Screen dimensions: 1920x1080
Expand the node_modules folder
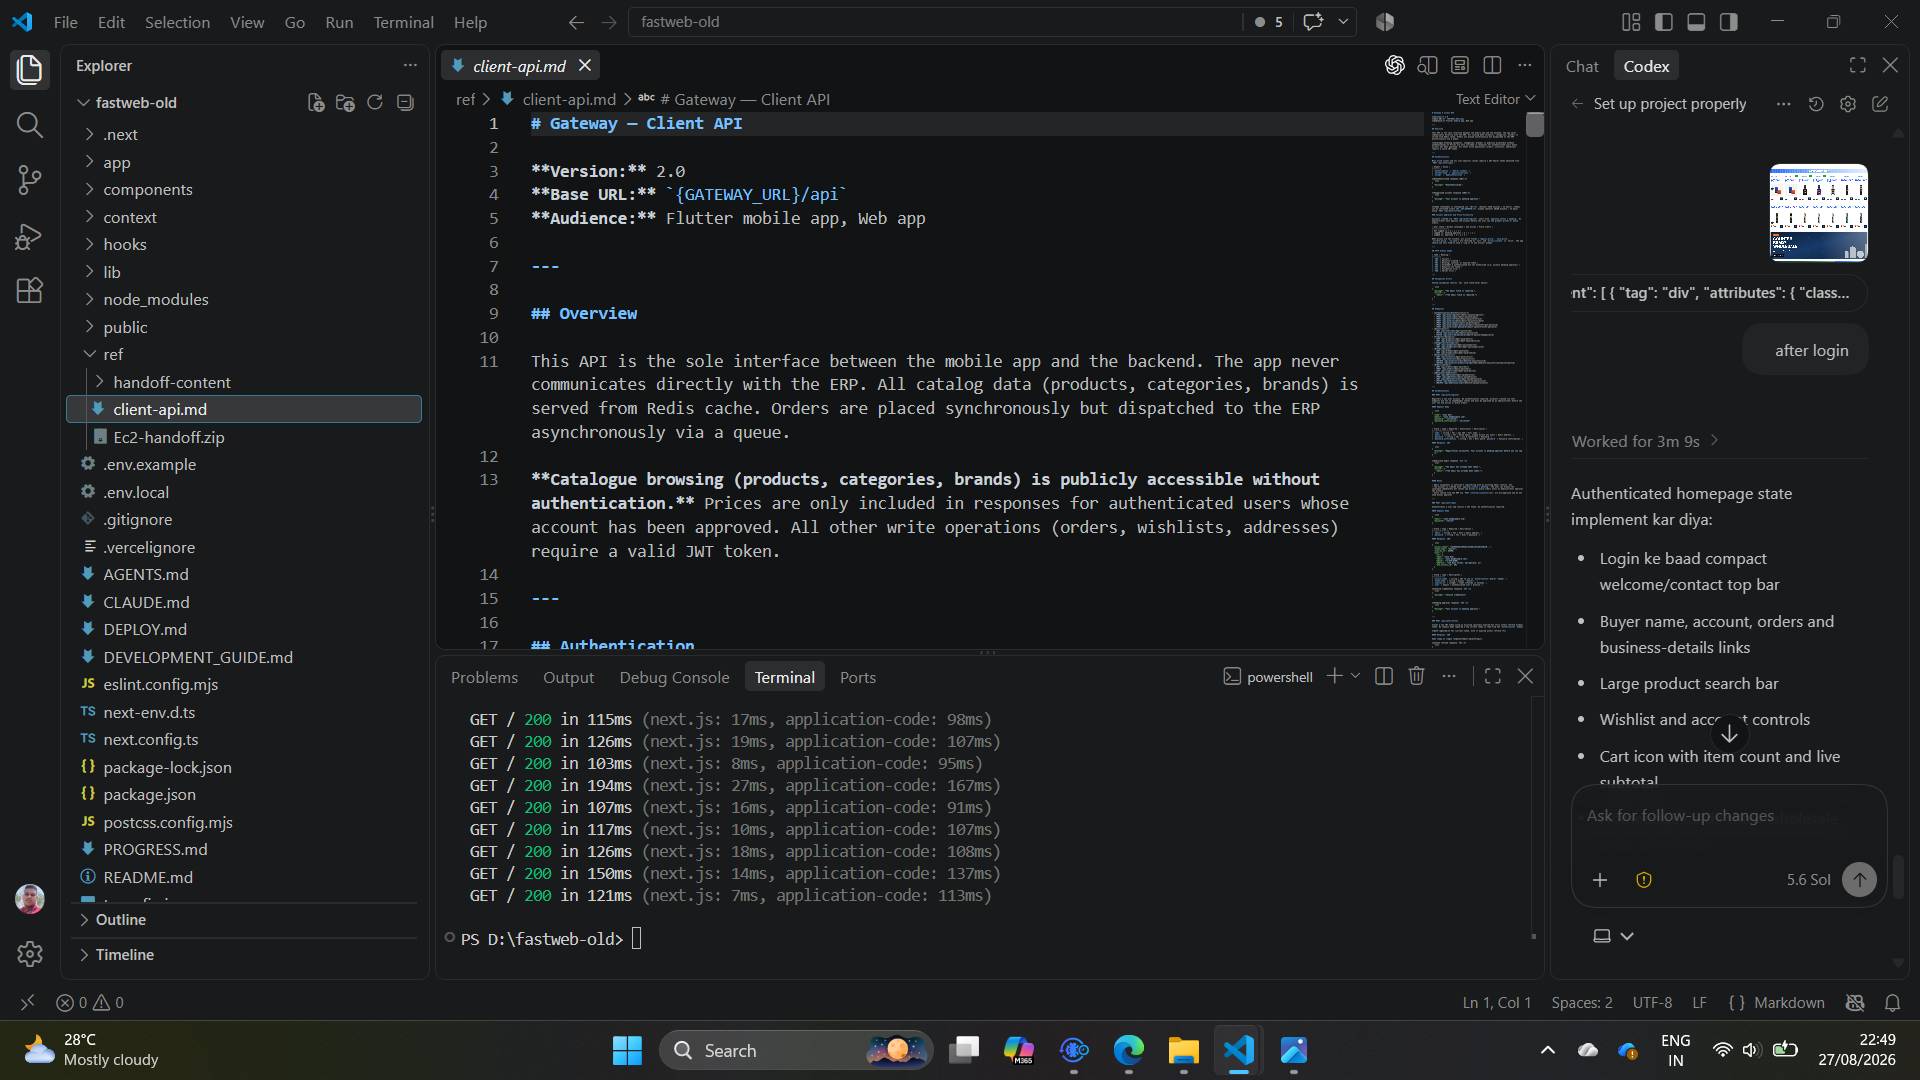pos(155,299)
